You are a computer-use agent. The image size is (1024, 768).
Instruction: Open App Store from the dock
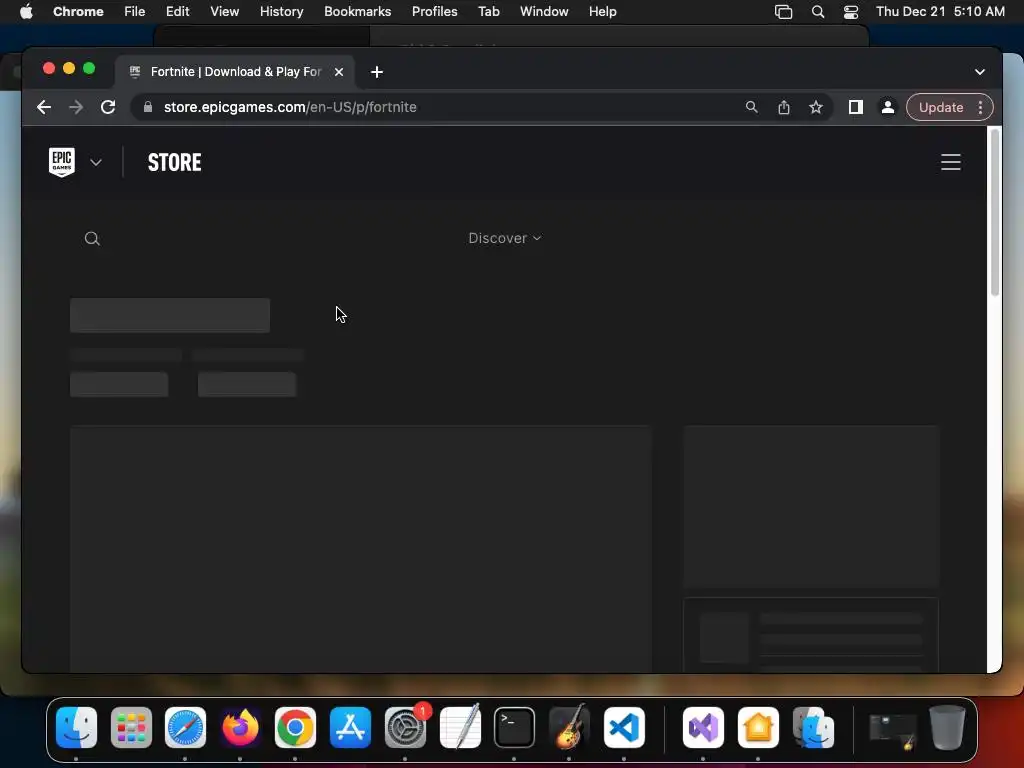click(351, 728)
